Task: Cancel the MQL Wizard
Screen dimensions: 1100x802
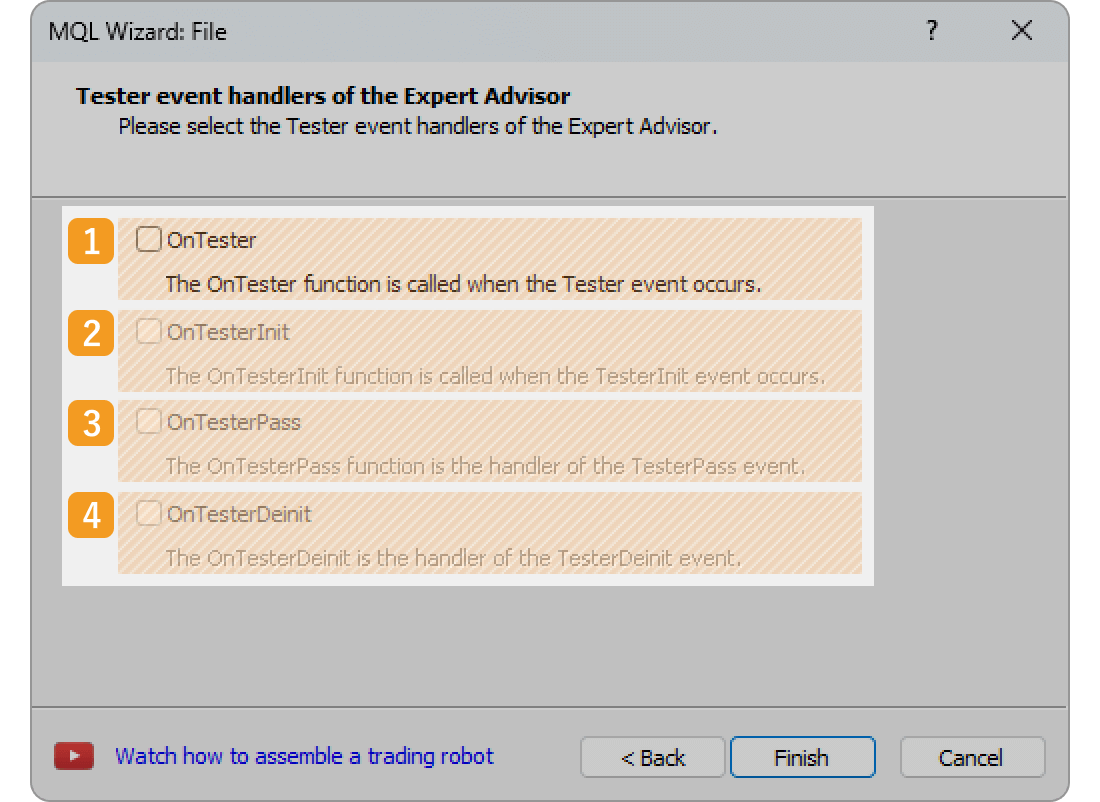Action: click(971, 758)
